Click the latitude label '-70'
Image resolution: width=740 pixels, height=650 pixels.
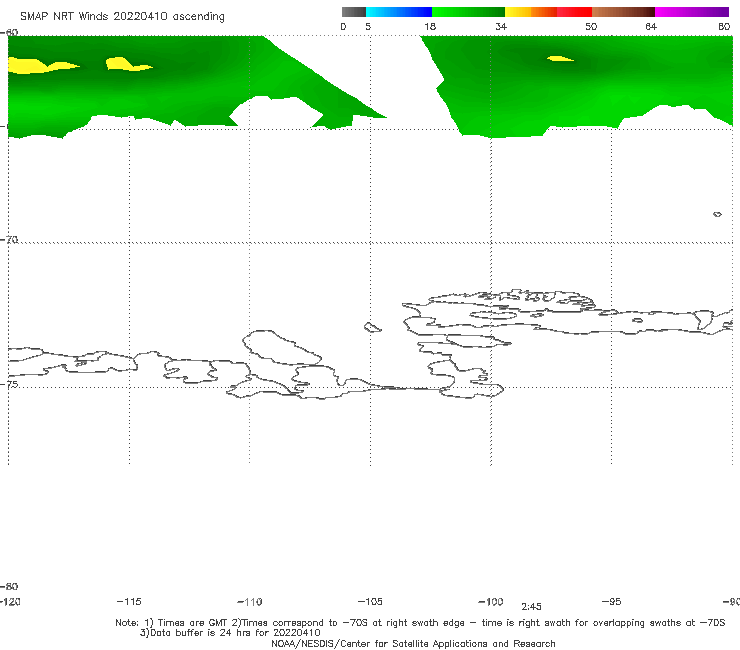pos(9,239)
